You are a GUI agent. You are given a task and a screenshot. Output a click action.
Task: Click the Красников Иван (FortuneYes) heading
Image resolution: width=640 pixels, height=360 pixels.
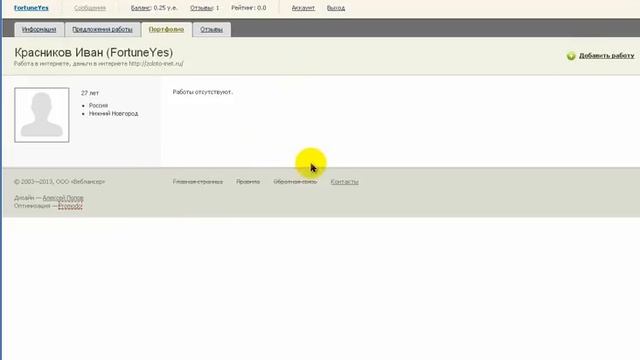[x=93, y=52]
